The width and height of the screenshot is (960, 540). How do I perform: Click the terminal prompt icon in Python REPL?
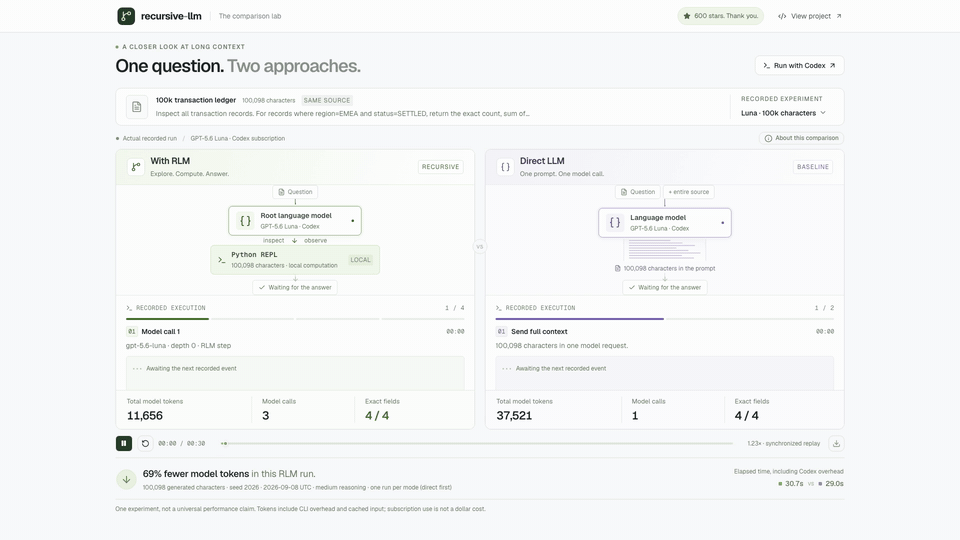pyautogui.click(x=222, y=260)
